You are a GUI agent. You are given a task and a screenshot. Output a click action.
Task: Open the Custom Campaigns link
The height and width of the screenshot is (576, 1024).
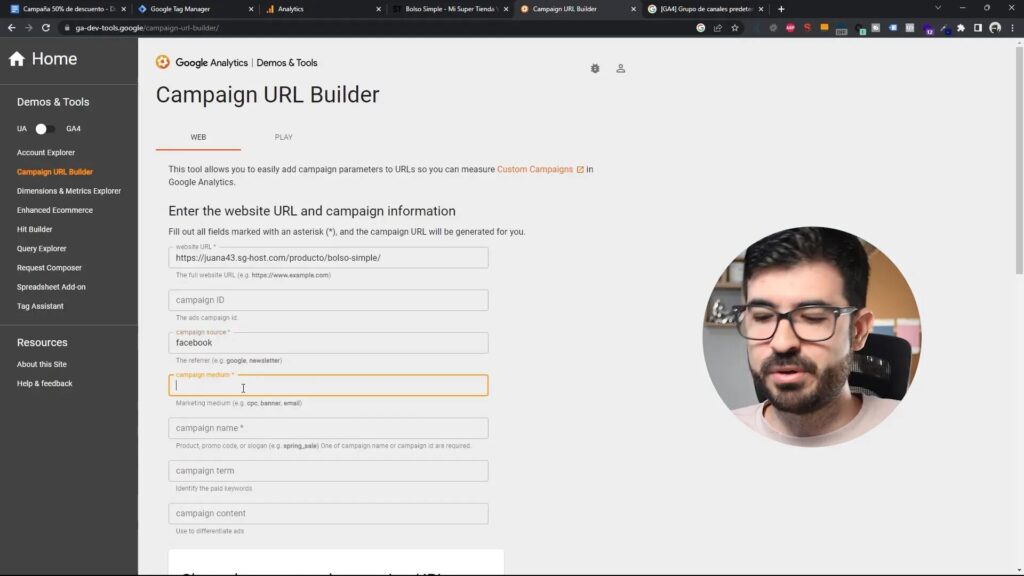click(x=535, y=169)
